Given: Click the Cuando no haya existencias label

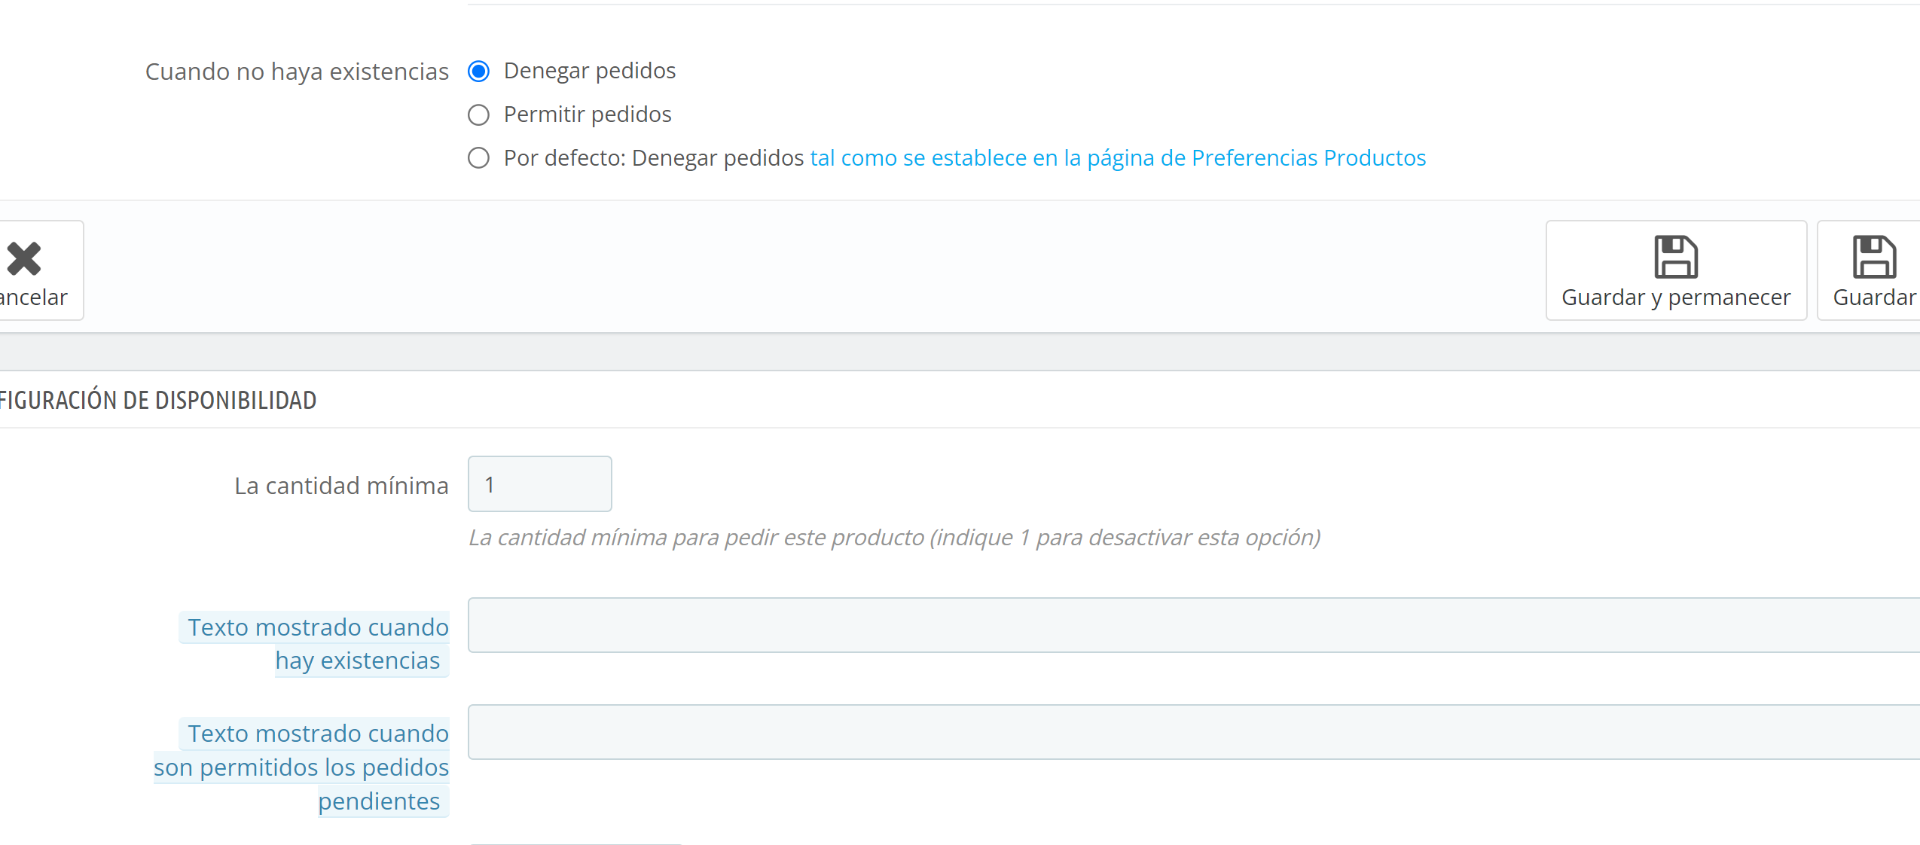Looking at the screenshot, I should click(x=297, y=72).
